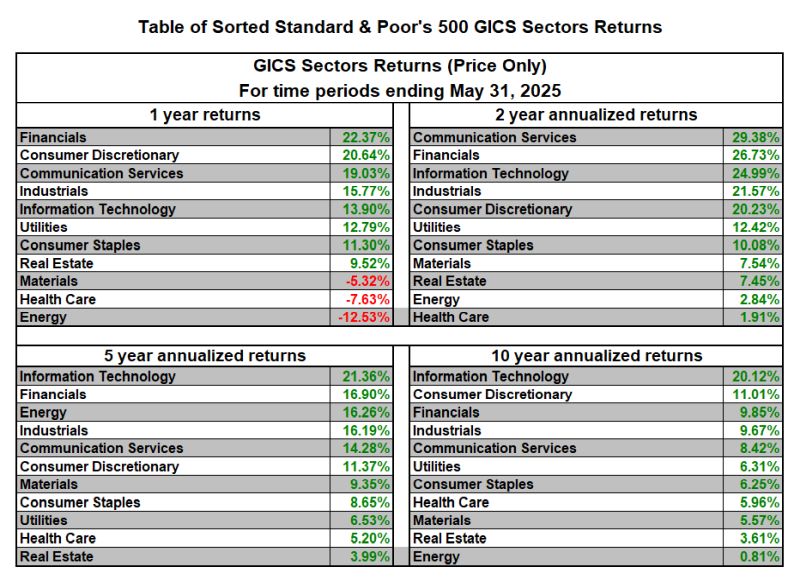Image resolution: width=800 pixels, height=585 pixels.
Task: Select the '1 year returns' header cell
Action: (205, 115)
